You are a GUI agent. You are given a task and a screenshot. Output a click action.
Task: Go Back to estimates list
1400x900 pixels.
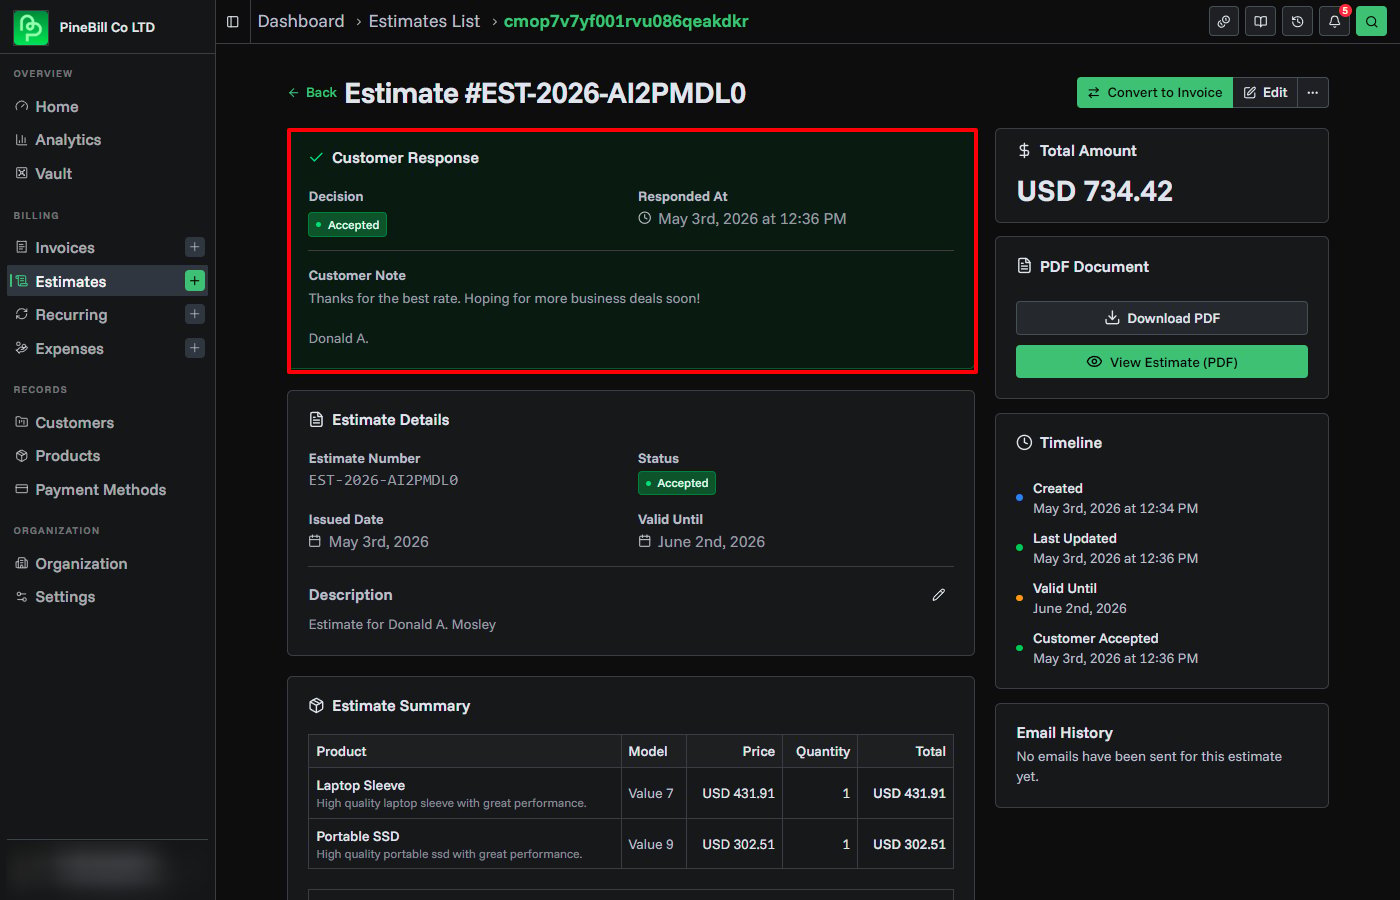pos(312,93)
